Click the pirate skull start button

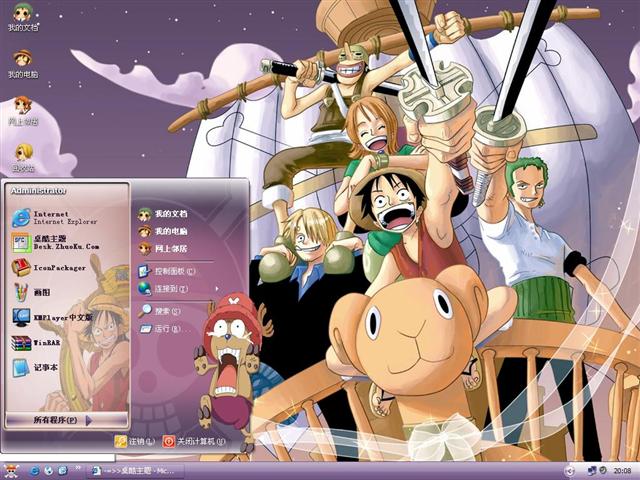(11, 471)
